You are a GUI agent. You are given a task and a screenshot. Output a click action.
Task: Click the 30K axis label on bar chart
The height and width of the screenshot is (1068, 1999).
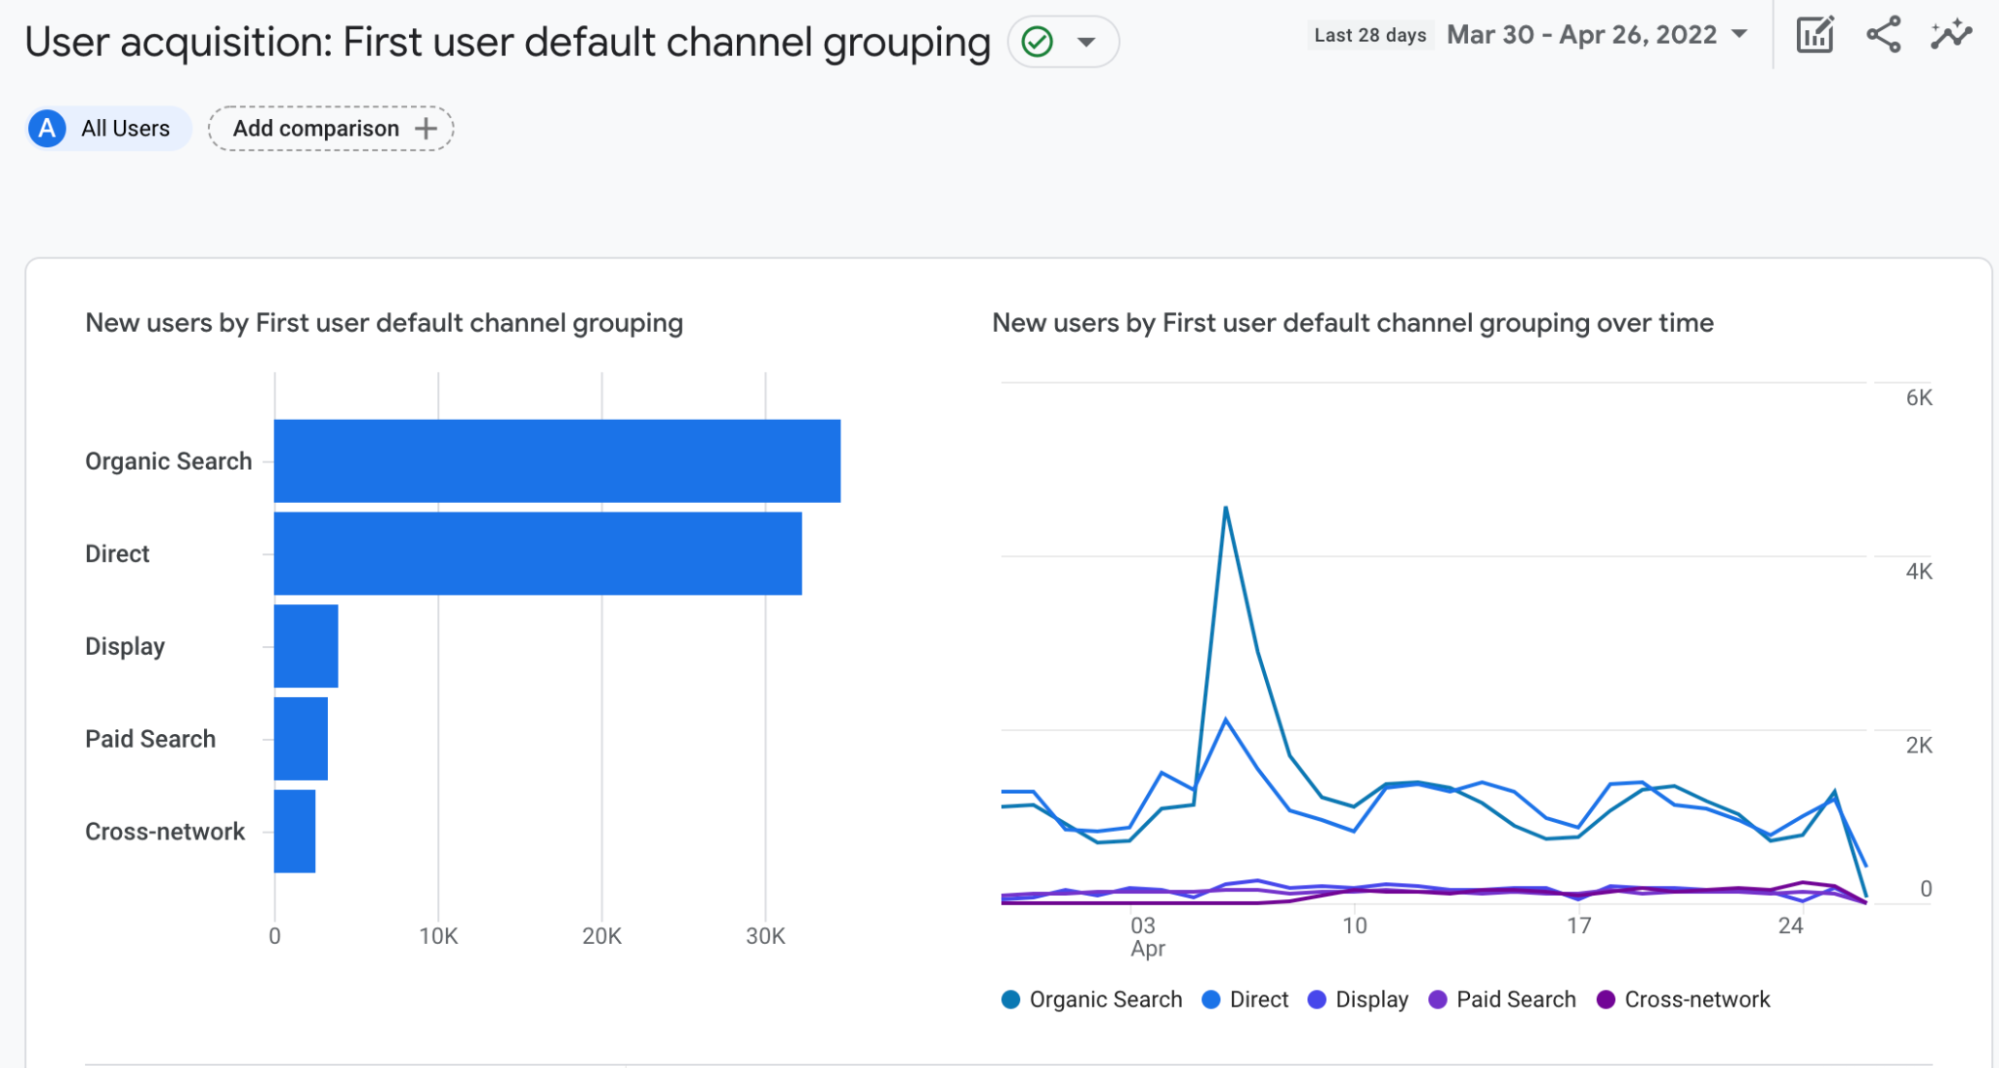[766, 936]
